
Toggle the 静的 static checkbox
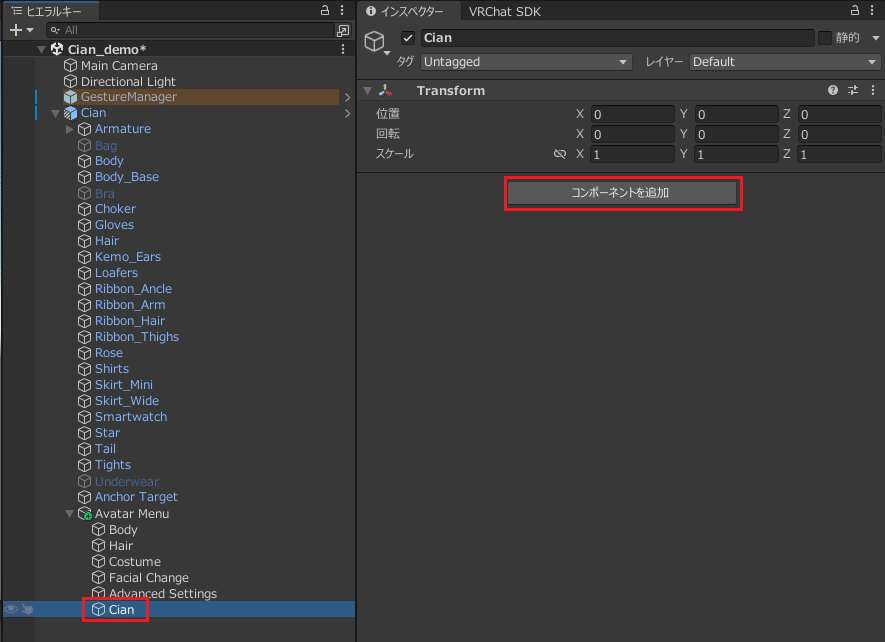click(825, 38)
